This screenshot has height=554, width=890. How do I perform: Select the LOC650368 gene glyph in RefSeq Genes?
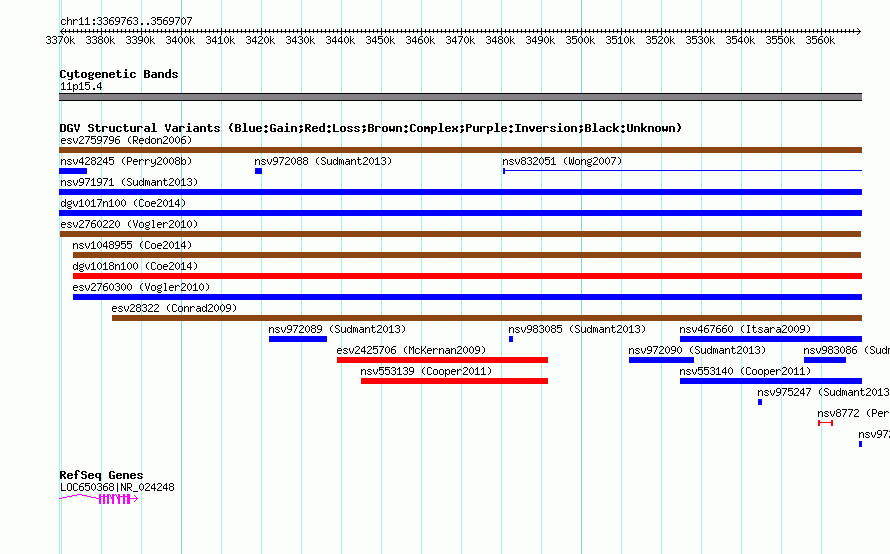(x=99, y=498)
